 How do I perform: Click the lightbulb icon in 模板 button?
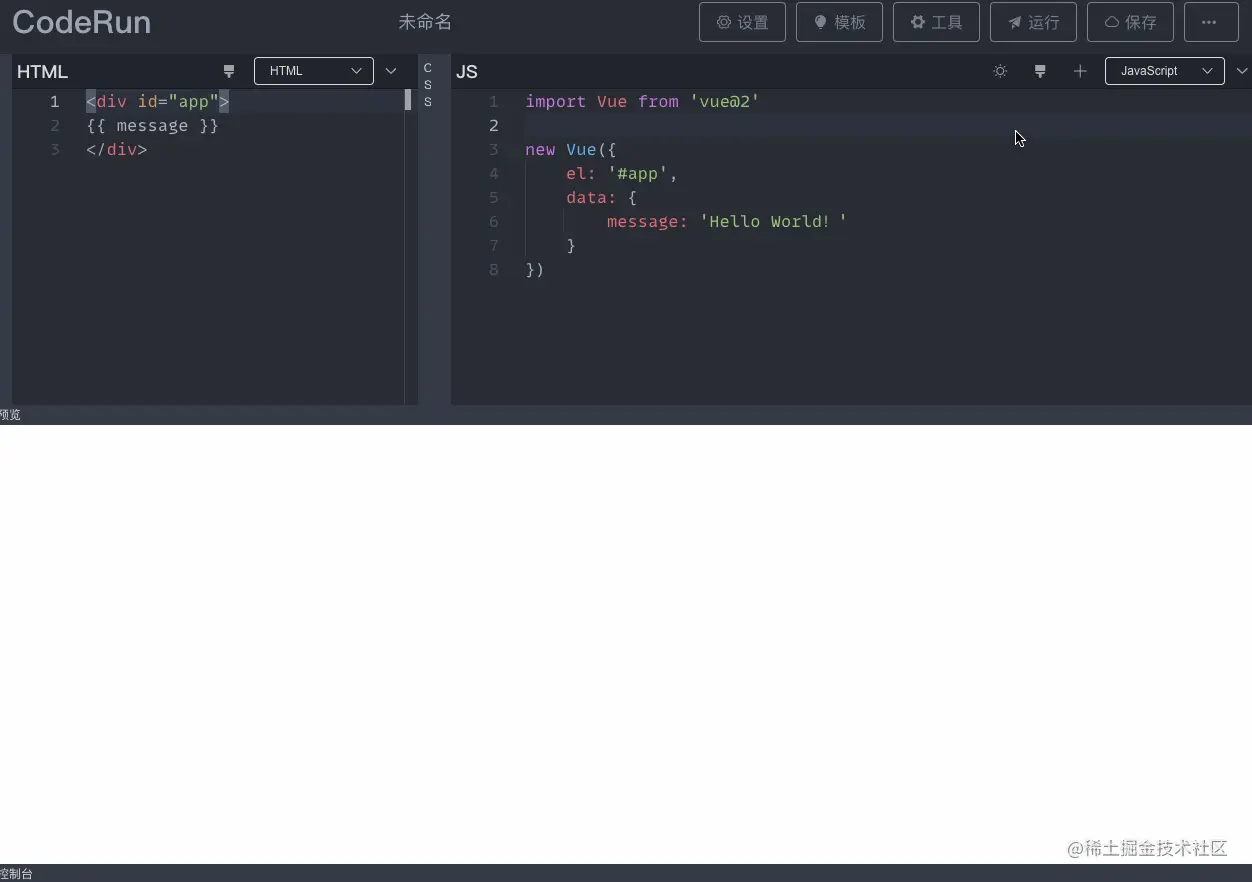click(821, 22)
